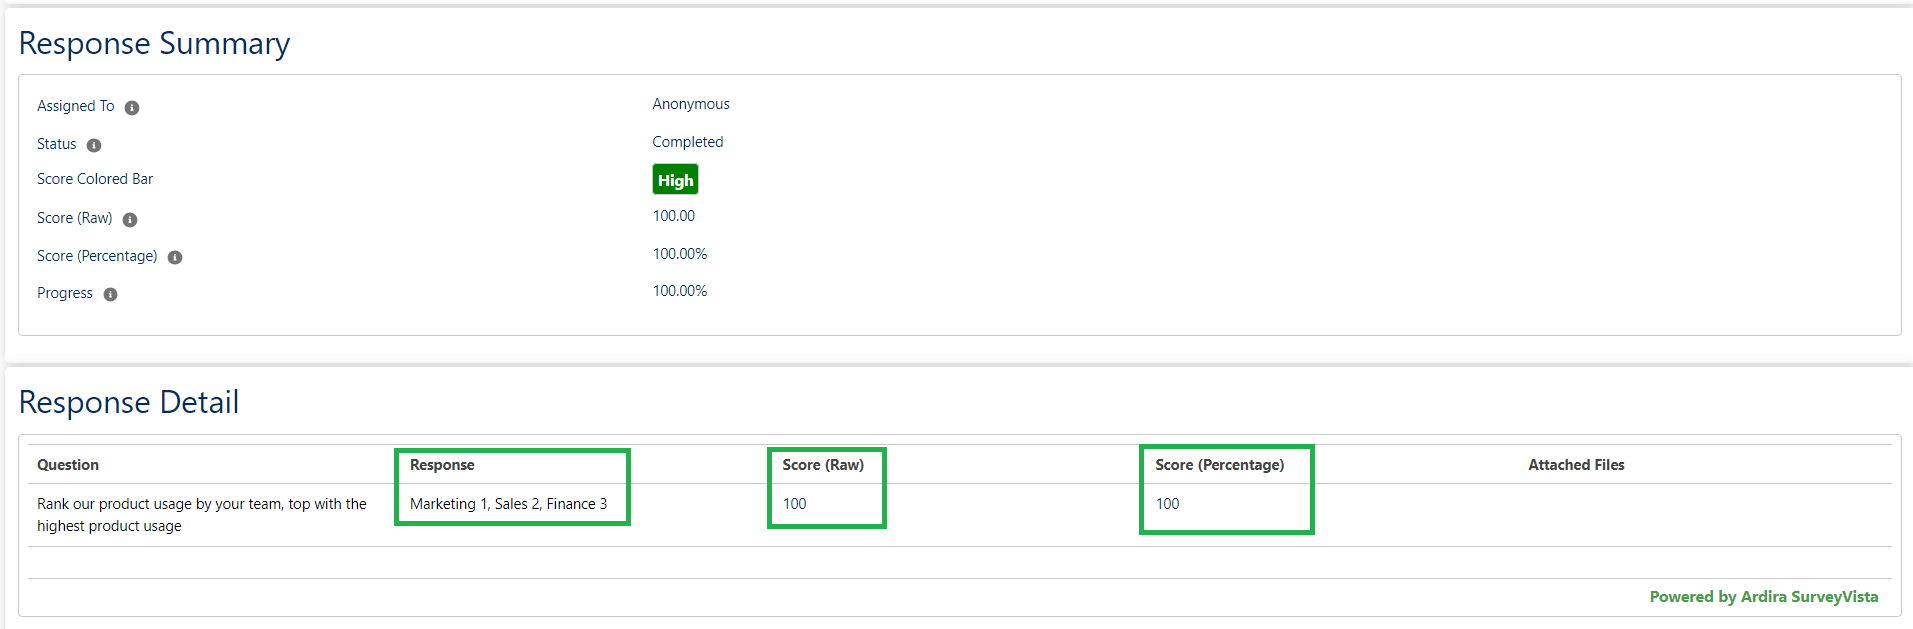1913x629 pixels.
Task: Click the info icon next to Status
Action: [x=95, y=145]
